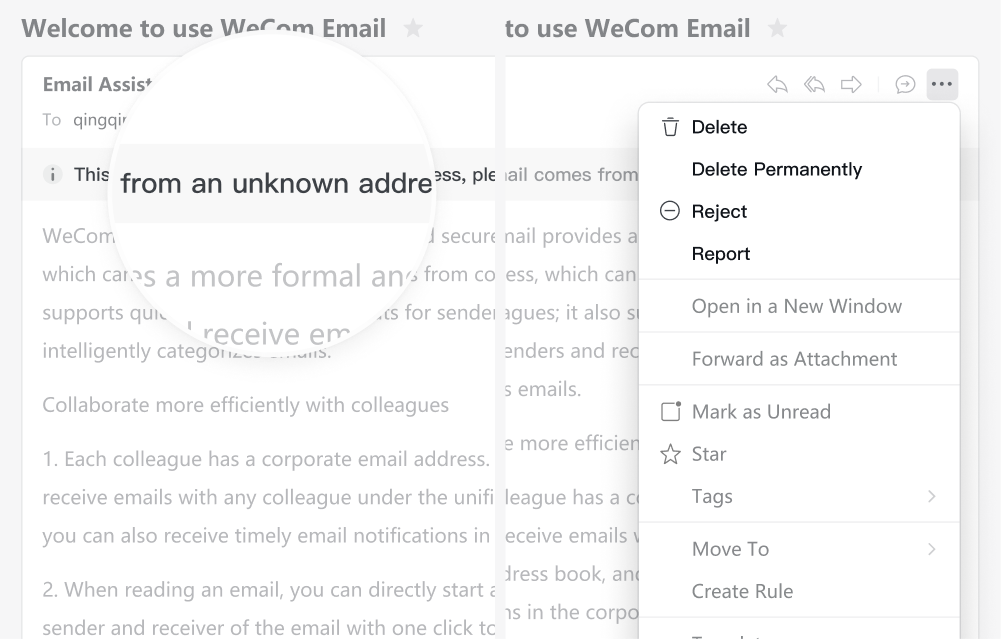Choose Forward as Attachment
The height and width of the screenshot is (639, 1001).
click(x=795, y=359)
